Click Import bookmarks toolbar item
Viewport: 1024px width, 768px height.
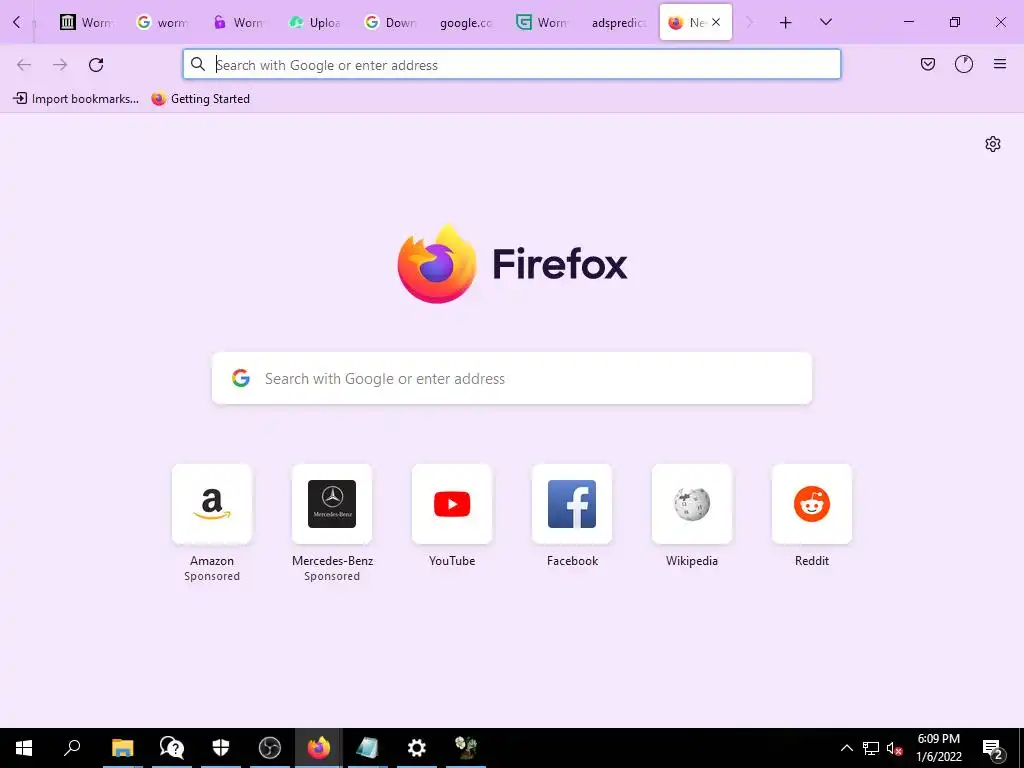[x=76, y=99]
